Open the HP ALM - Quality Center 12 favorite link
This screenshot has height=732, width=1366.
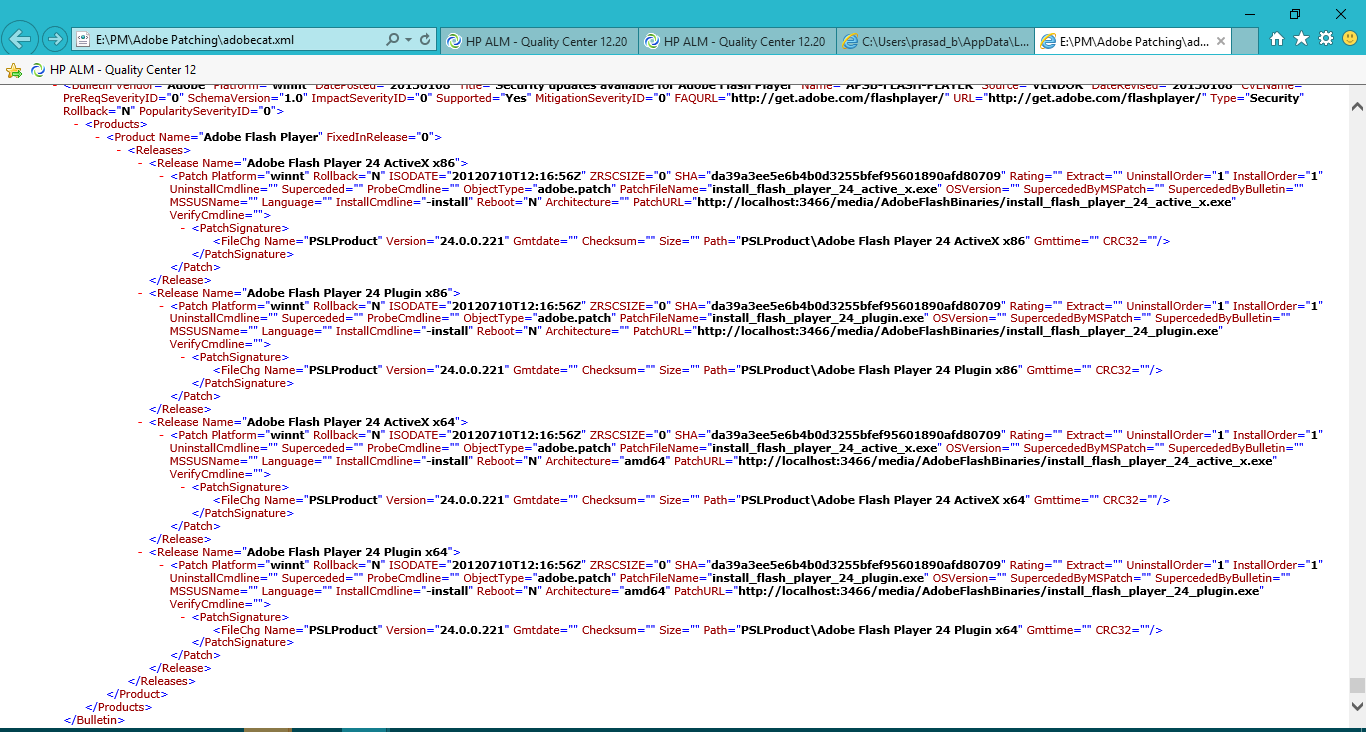pyautogui.click(x=113, y=70)
